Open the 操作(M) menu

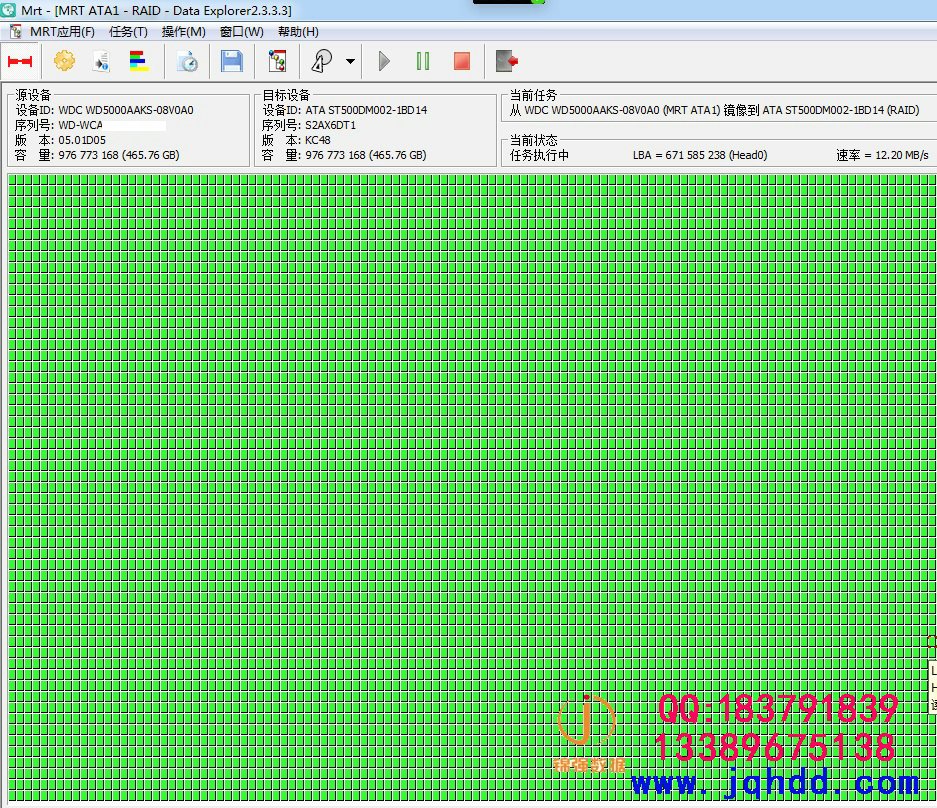point(183,32)
